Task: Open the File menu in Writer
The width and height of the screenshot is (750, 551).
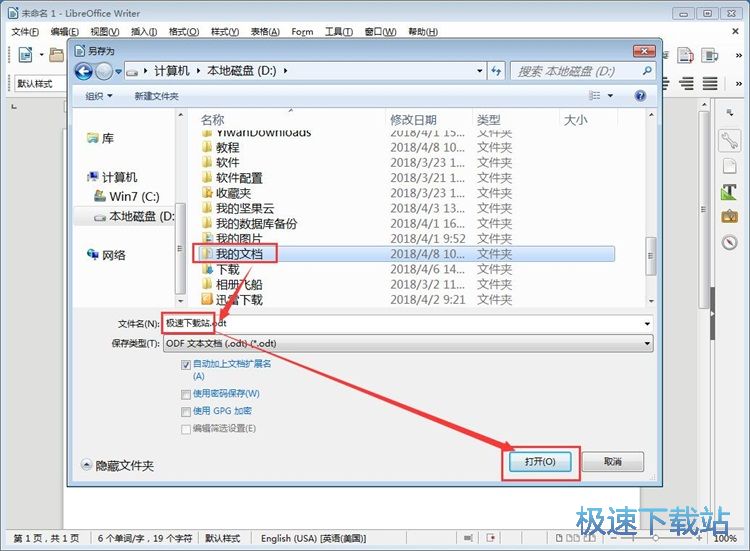Action: click(x=25, y=32)
